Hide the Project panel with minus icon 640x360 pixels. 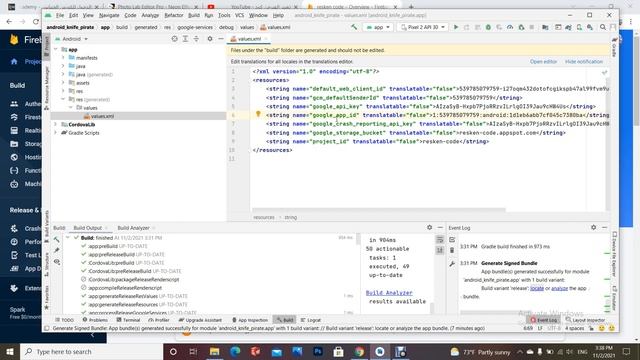[221, 39]
